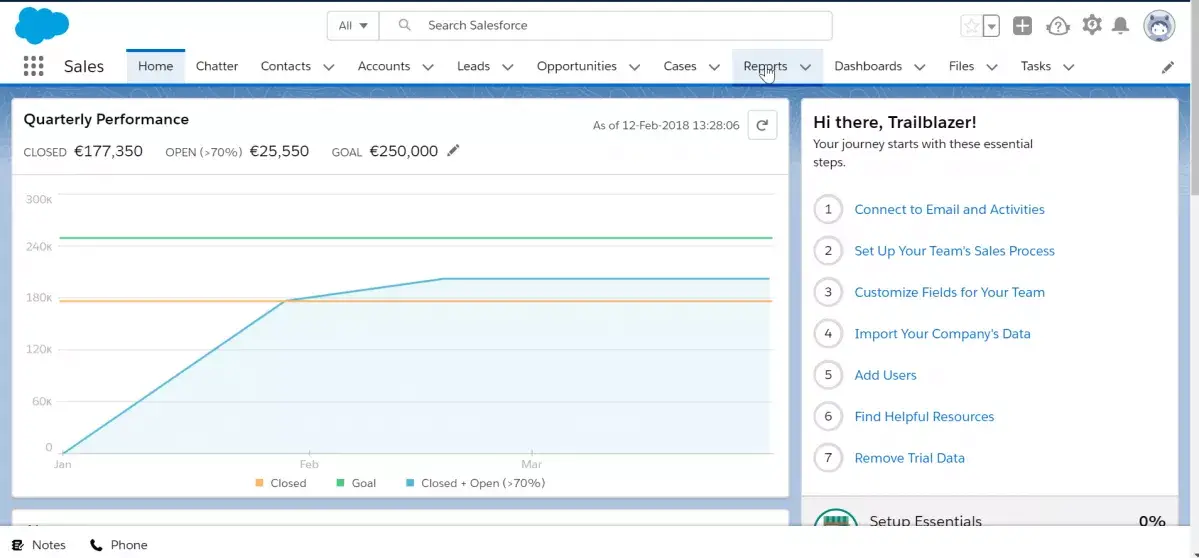Click the open amount €25,550
This screenshot has width=1199, height=558.
(279, 151)
